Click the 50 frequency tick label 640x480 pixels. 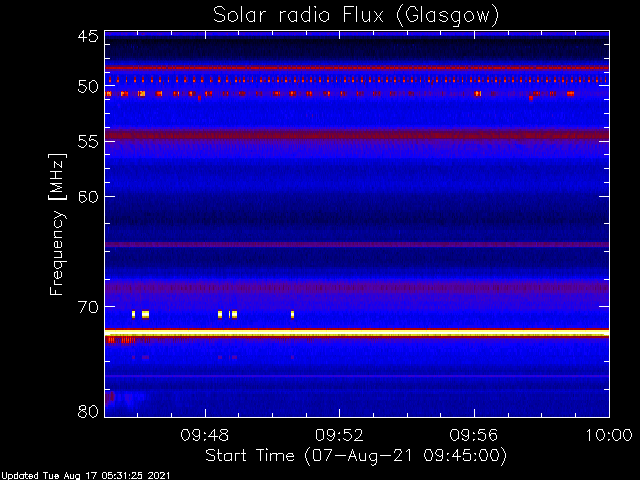(x=88, y=87)
